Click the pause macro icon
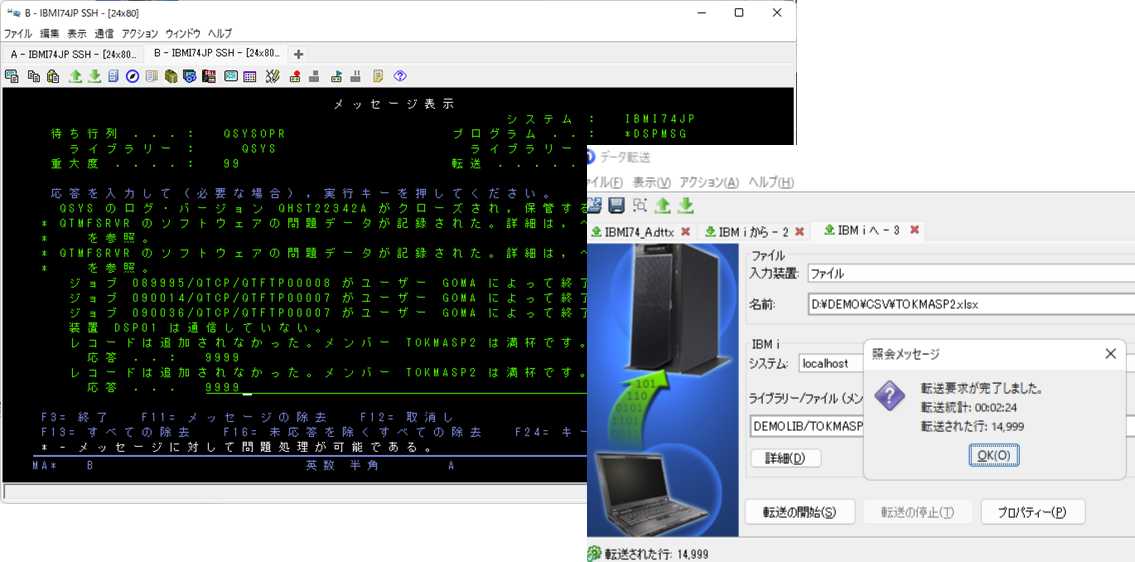Viewport: 1135px width, 562px height. click(x=355, y=76)
